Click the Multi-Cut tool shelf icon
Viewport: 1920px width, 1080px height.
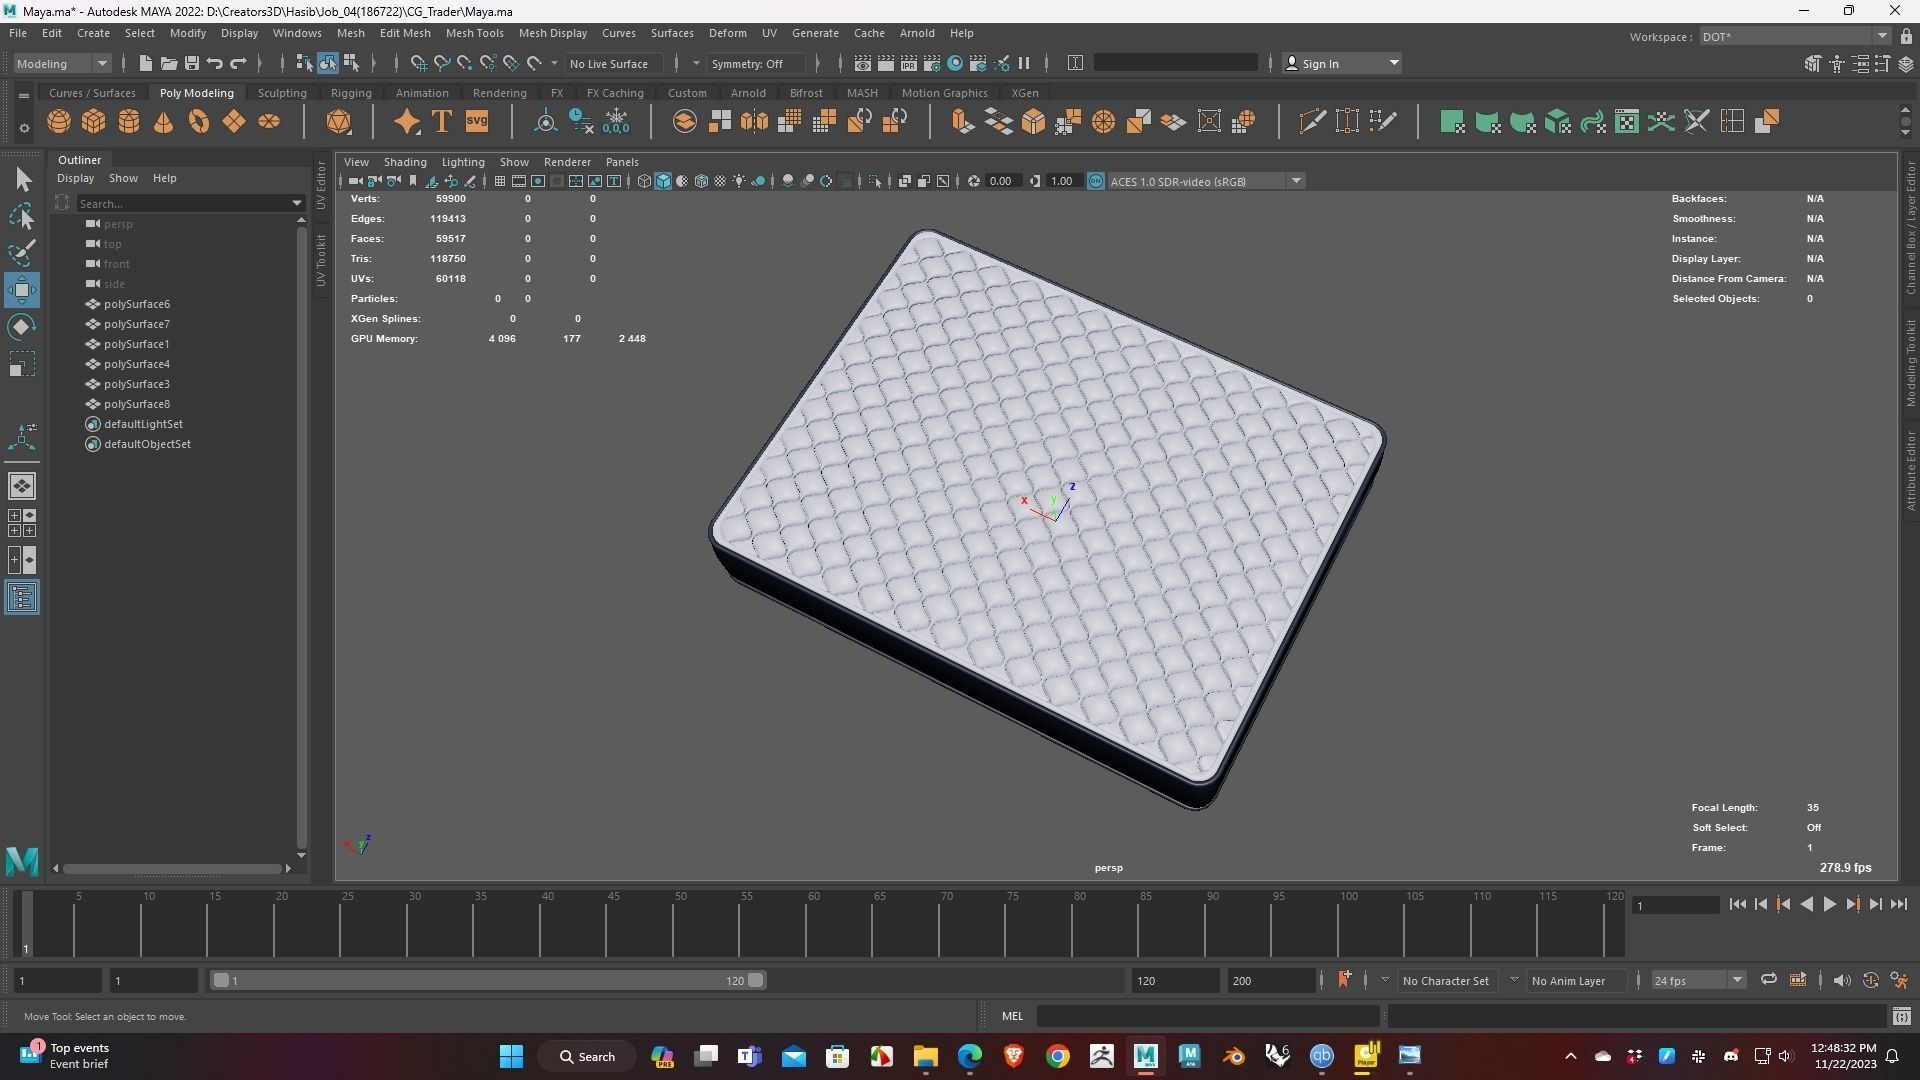tap(1312, 122)
